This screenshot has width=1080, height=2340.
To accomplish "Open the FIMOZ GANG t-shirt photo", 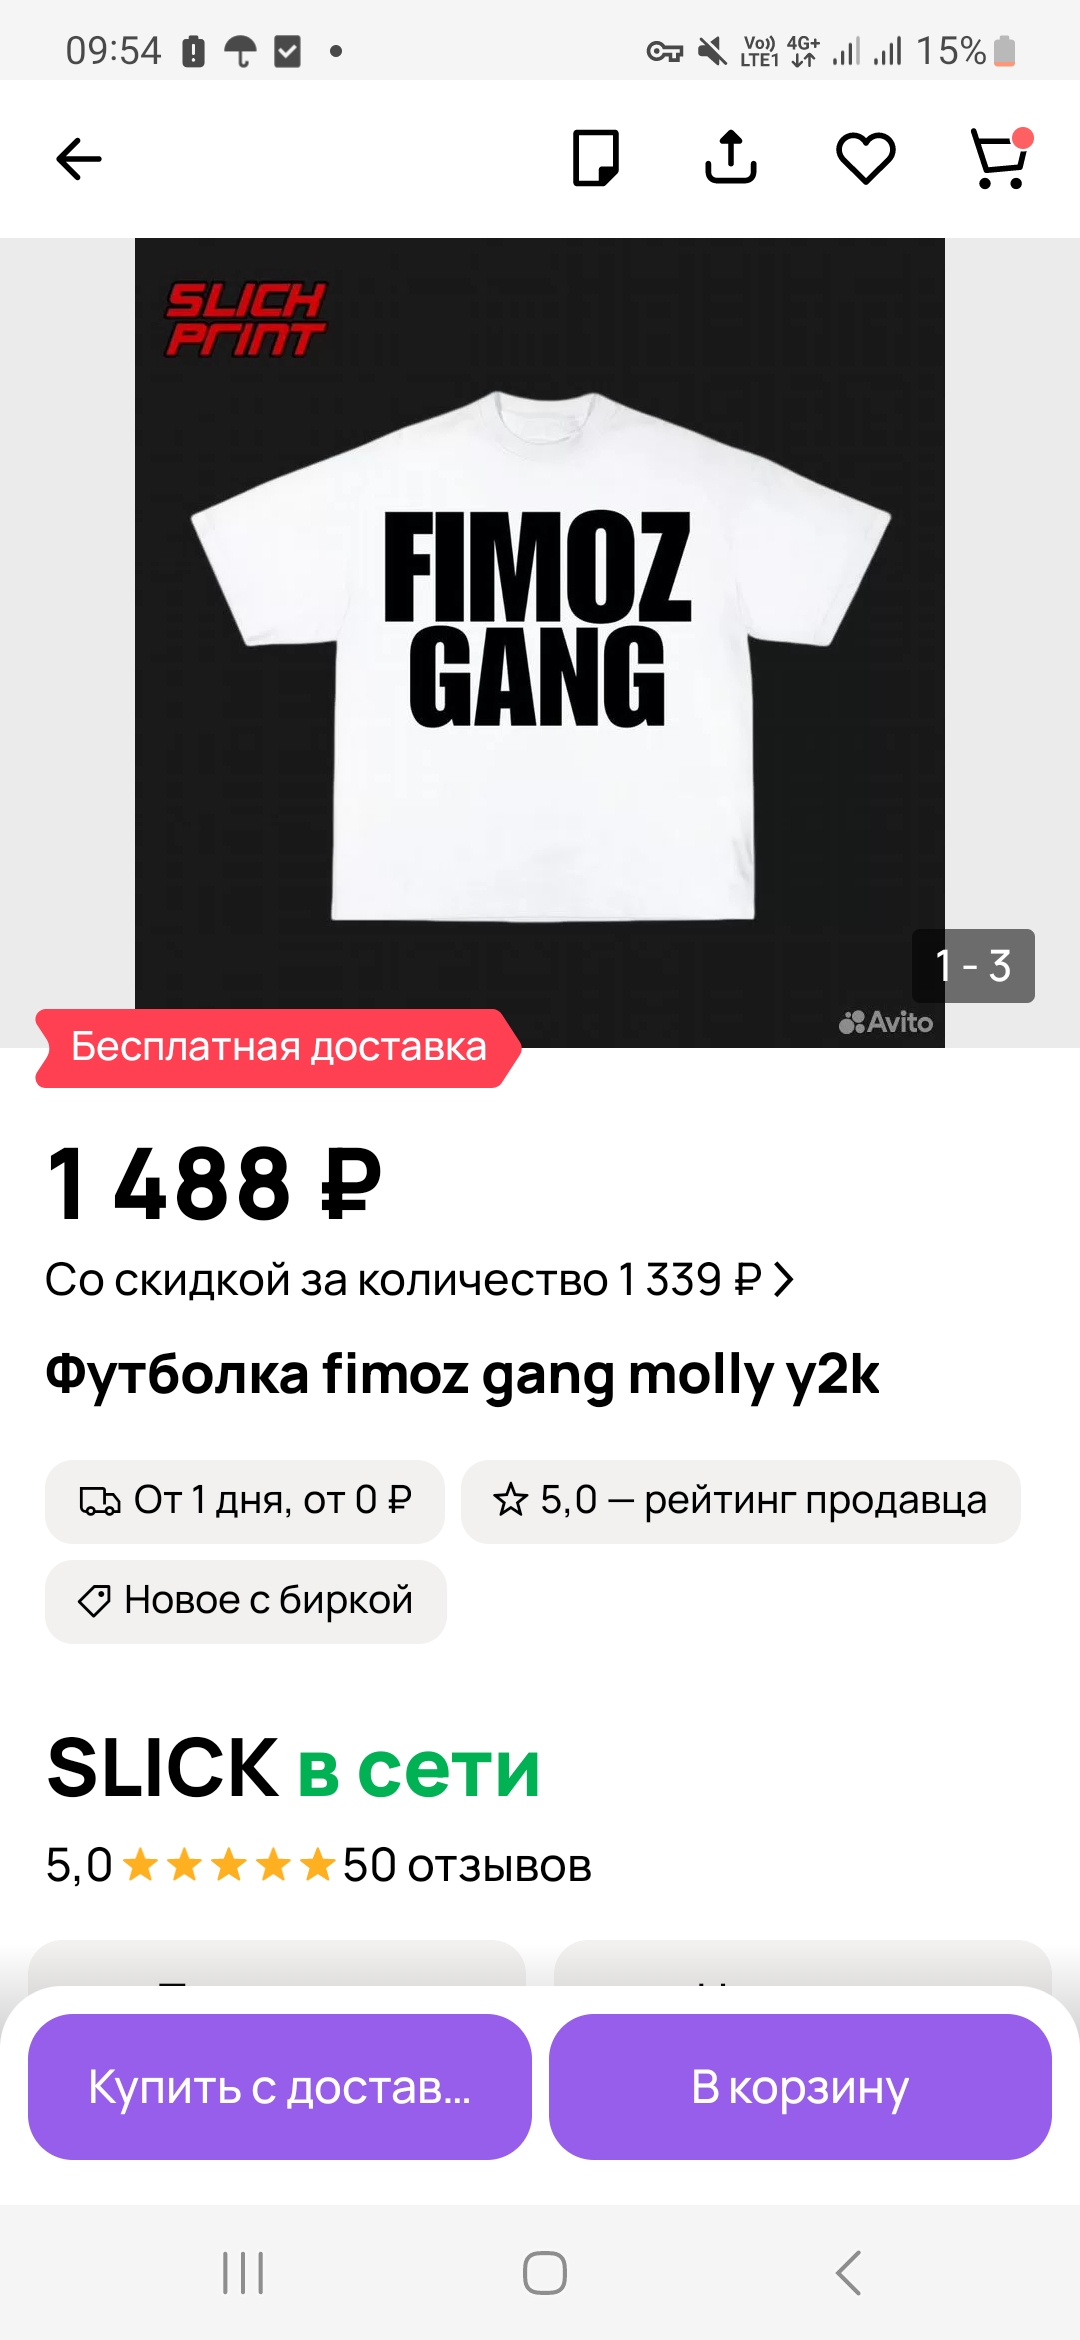I will coord(540,642).
